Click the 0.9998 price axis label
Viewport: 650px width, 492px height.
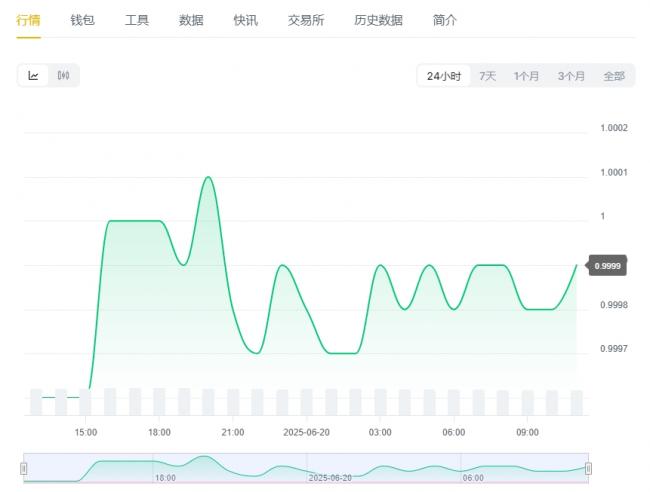tap(614, 305)
